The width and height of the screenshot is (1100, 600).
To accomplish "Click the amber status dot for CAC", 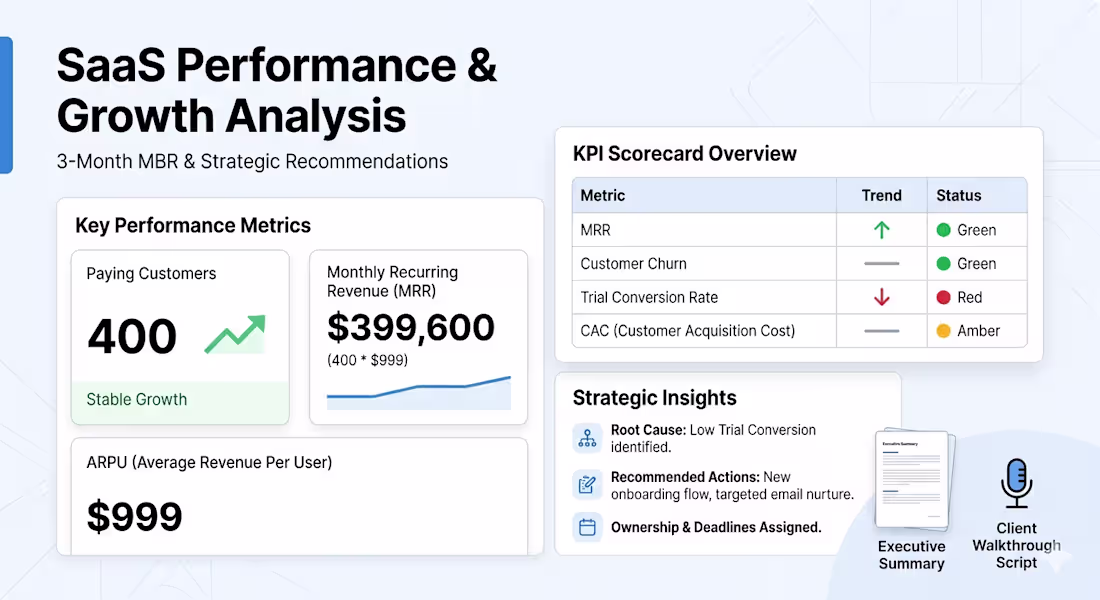I will click(944, 331).
